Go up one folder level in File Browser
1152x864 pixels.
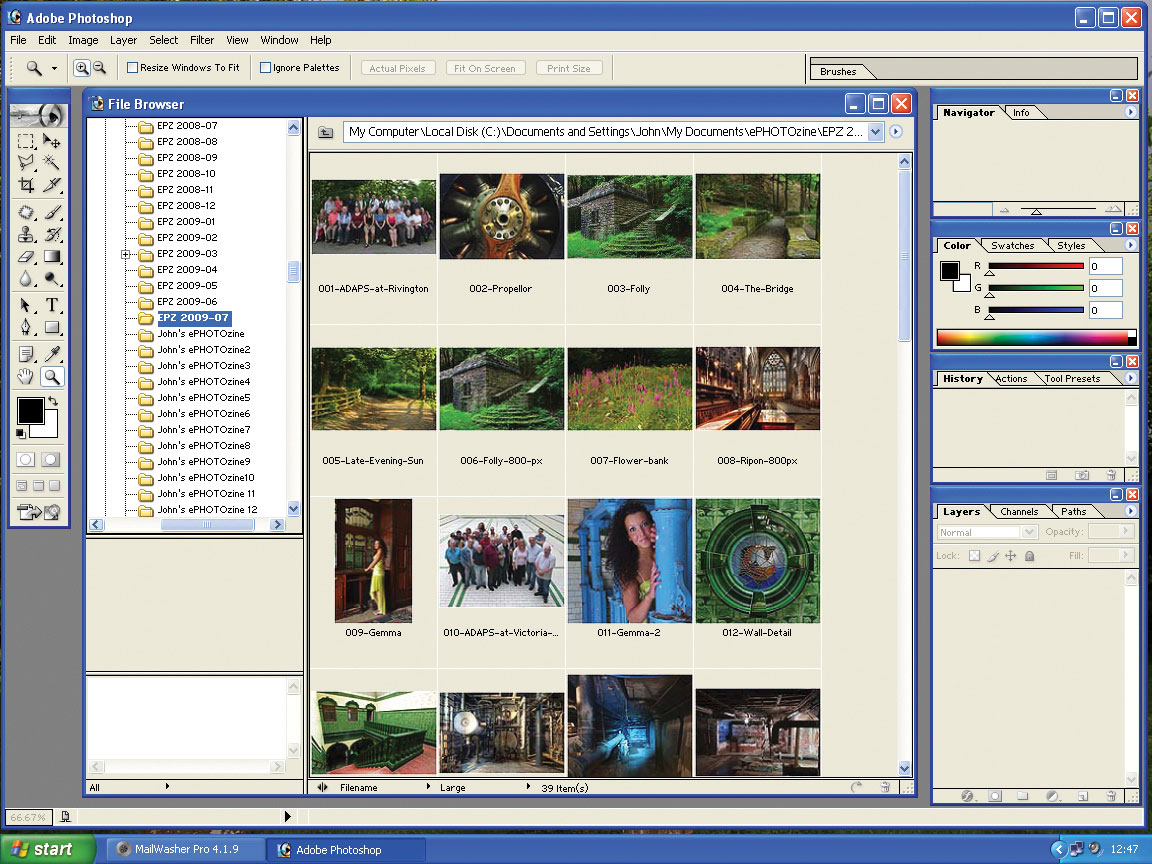[326, 132]
